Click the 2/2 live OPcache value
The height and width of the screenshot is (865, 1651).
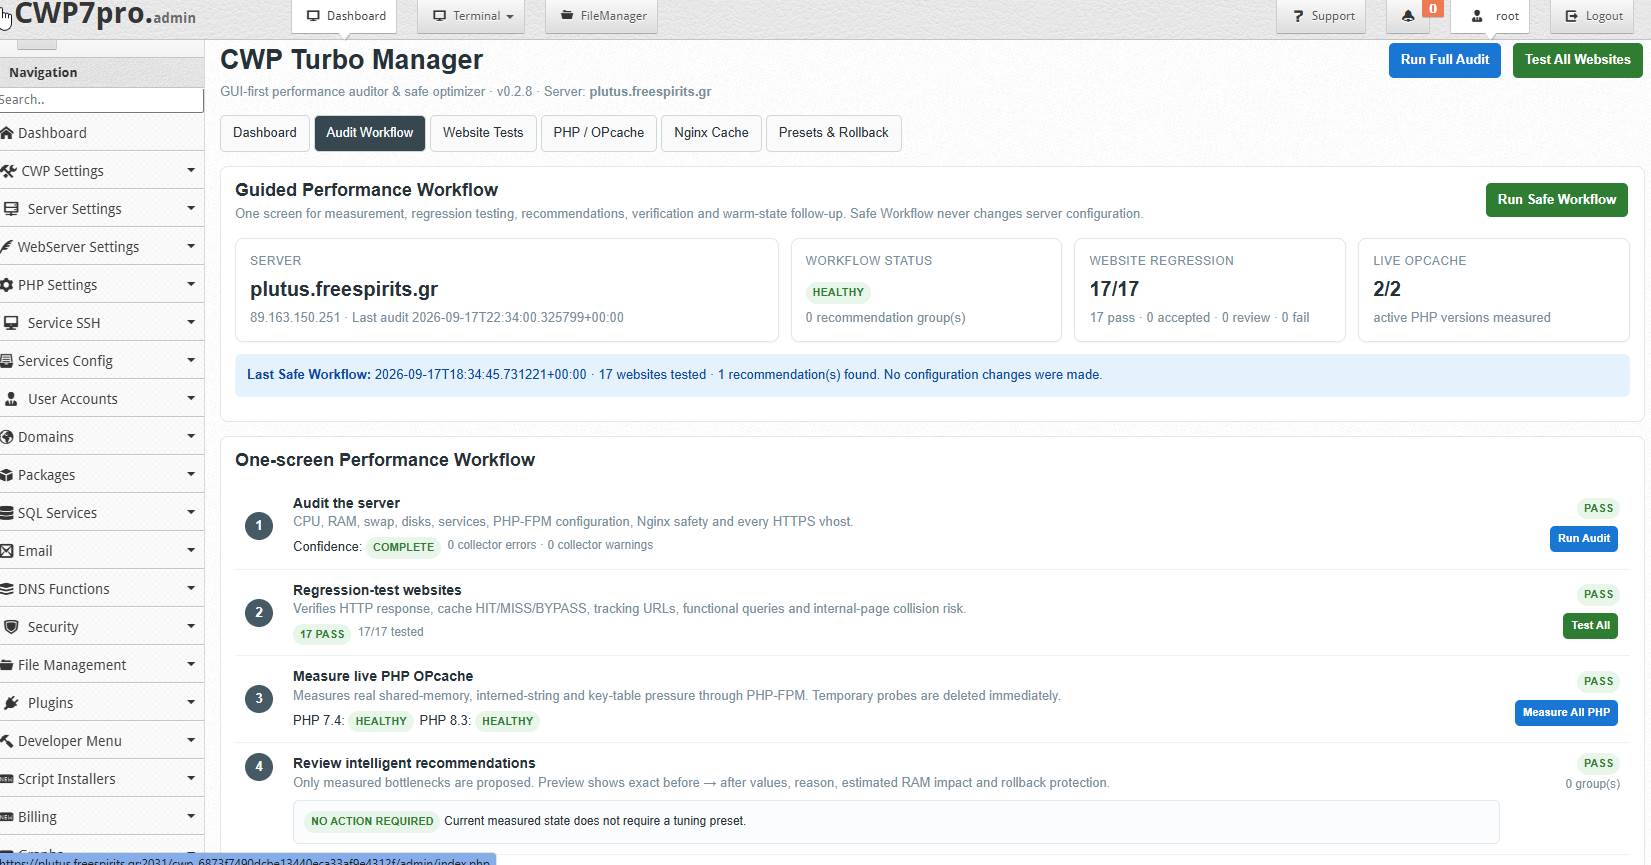coord(1387,289)
